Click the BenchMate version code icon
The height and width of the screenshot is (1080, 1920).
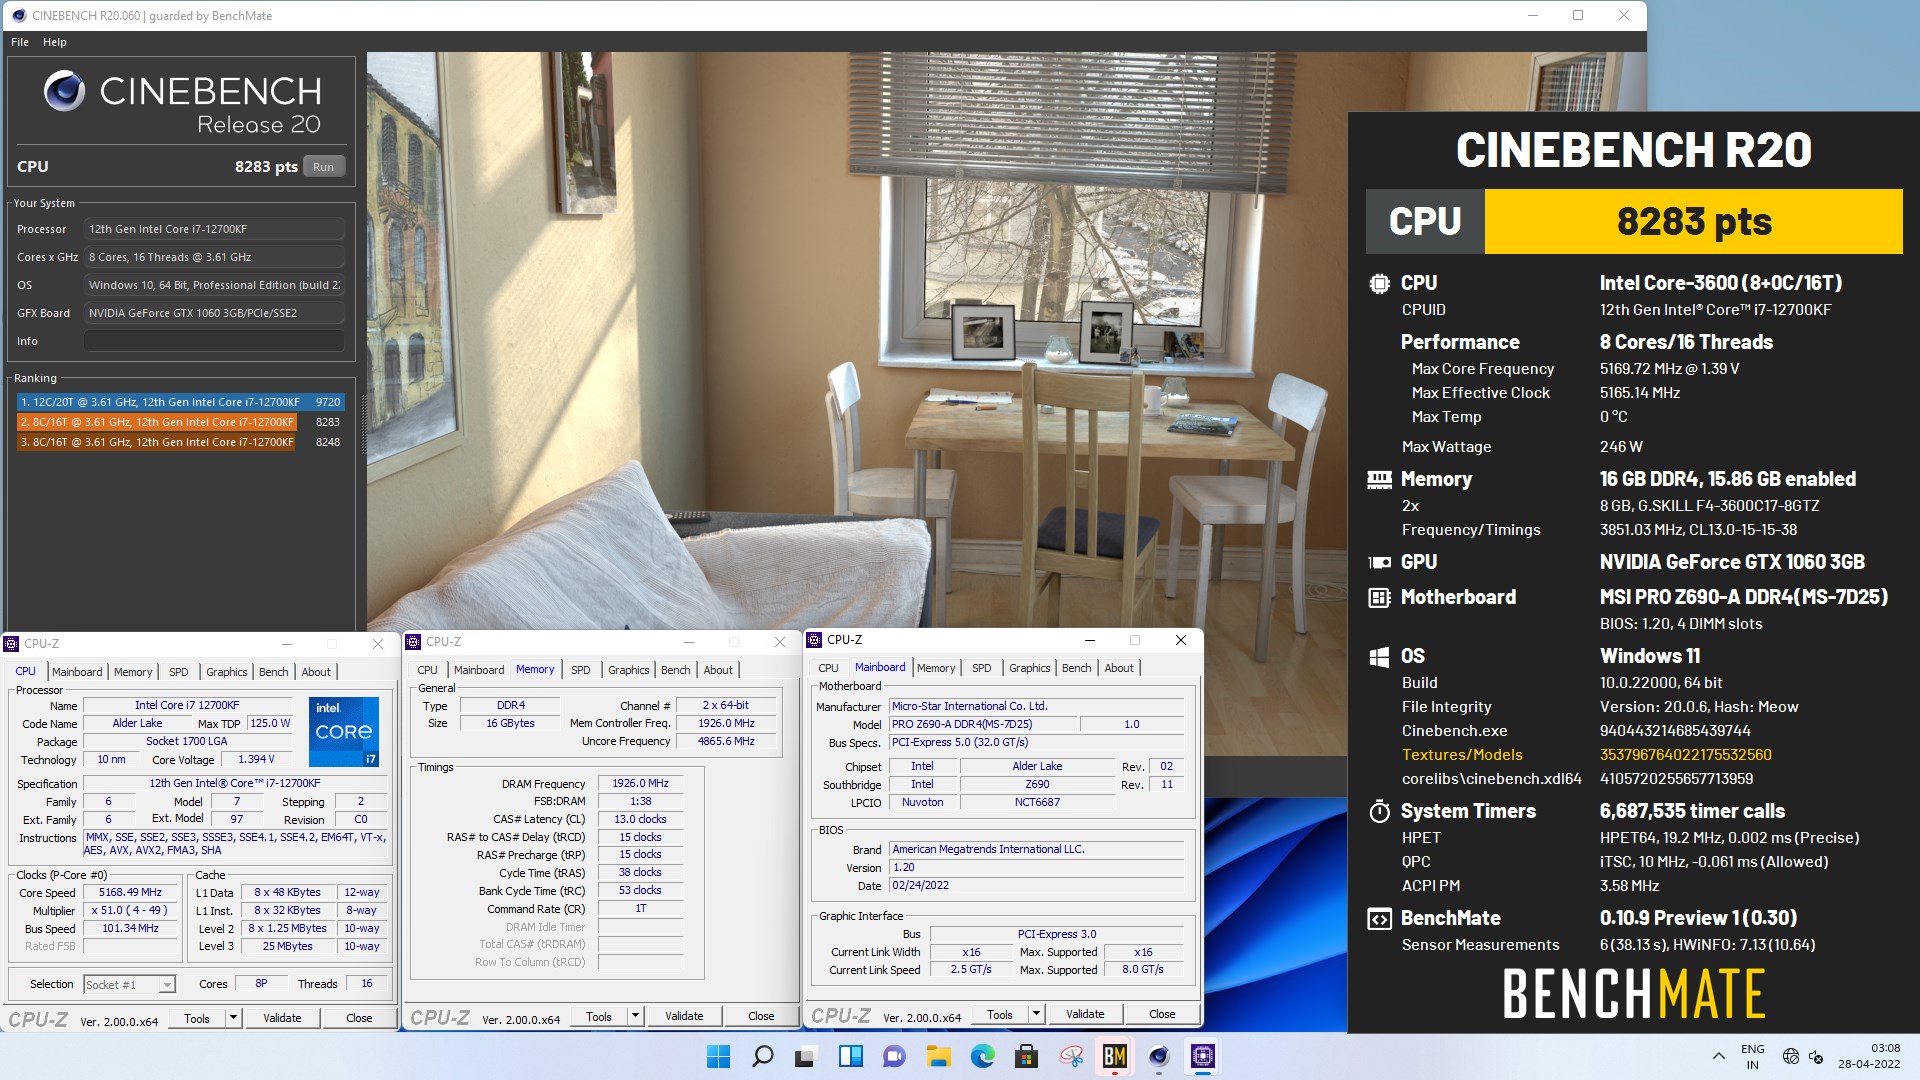click(1379, 918)
